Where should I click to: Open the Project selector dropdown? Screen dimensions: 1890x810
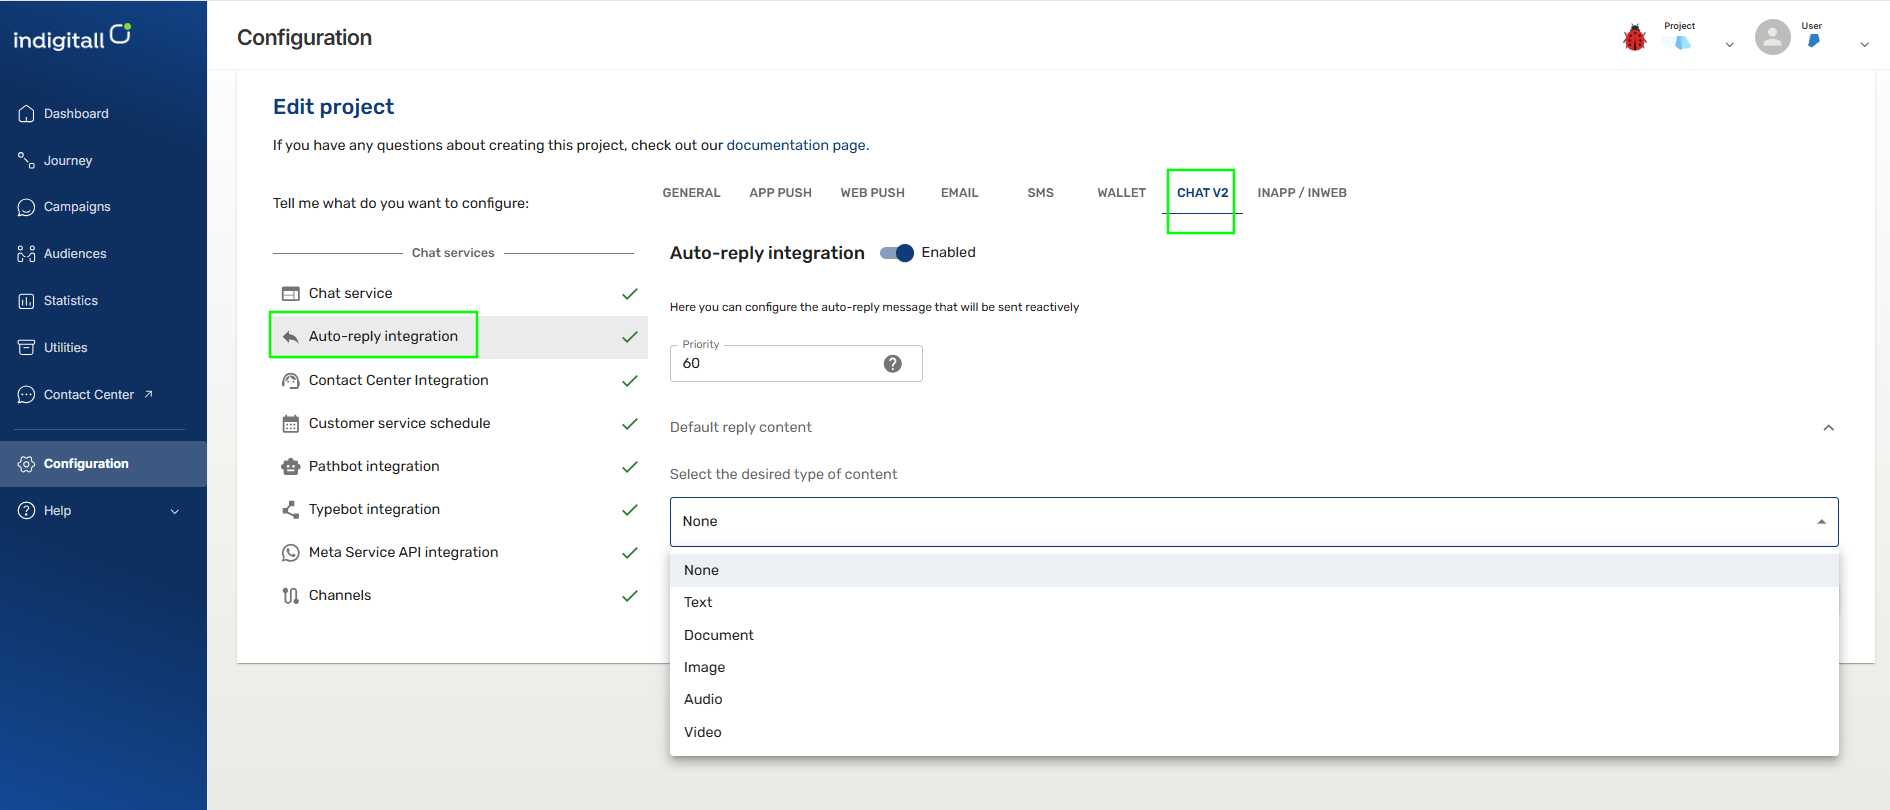[x=1729, y=45]
